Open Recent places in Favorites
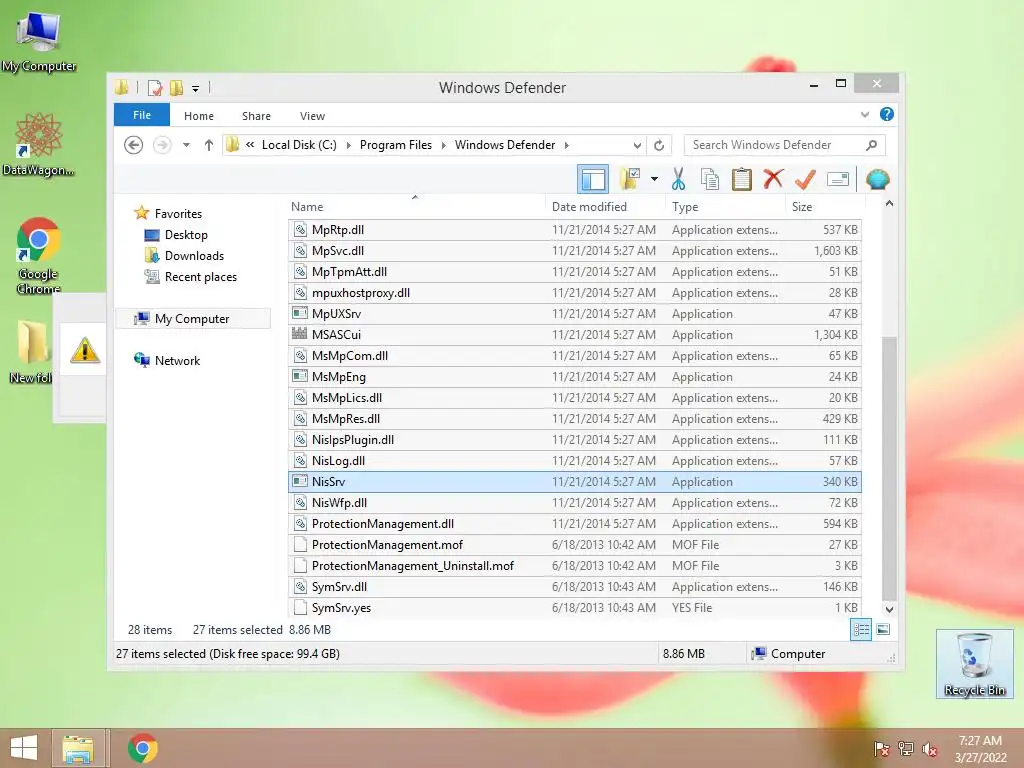The width and height of the screenshot is (1024, 768). 200,277
